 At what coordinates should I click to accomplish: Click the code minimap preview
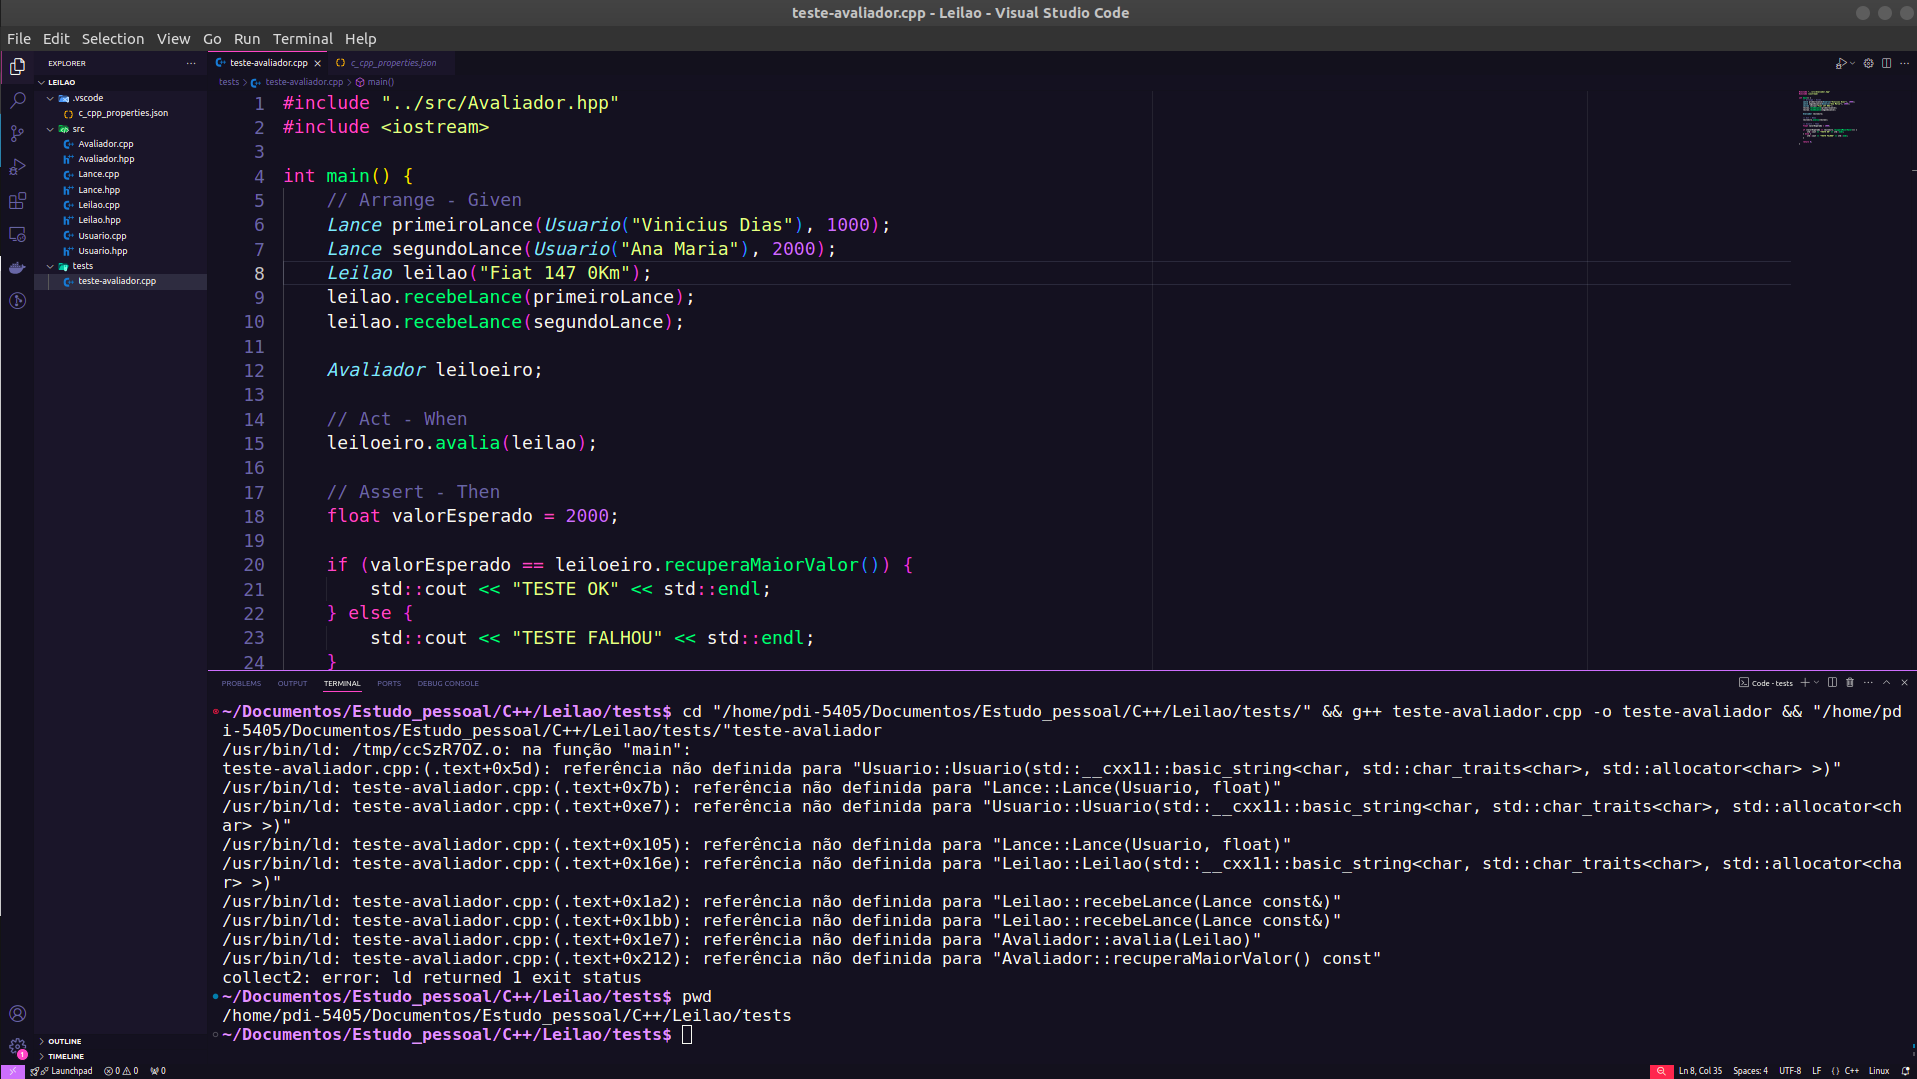pyautogui.click(x=1828, y=118)
